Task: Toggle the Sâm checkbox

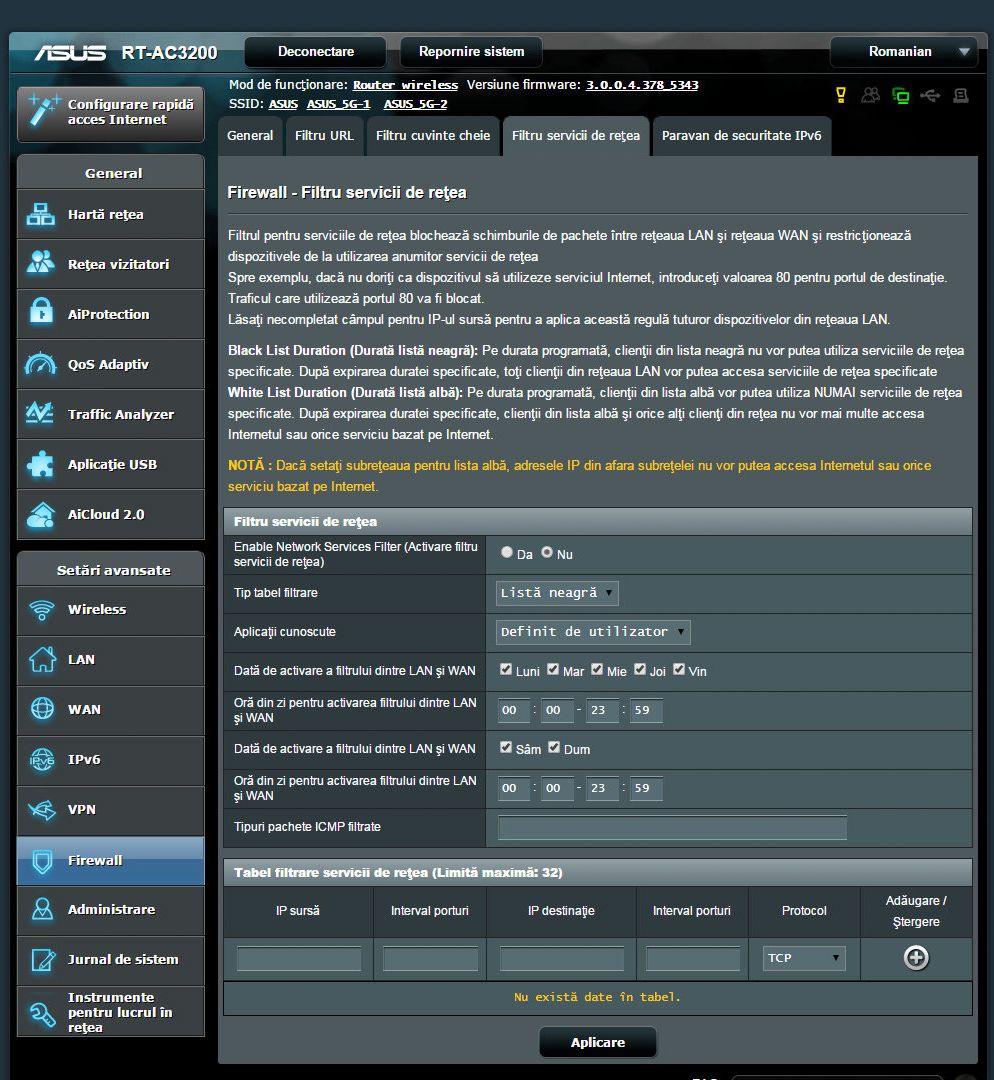Action: tap(507, 748)
